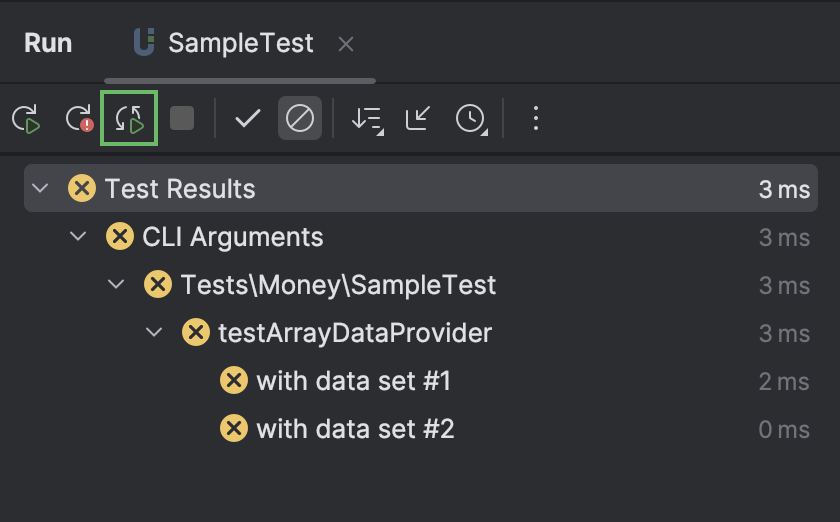Open the vertical three-dot more menu

coord(536,118)
